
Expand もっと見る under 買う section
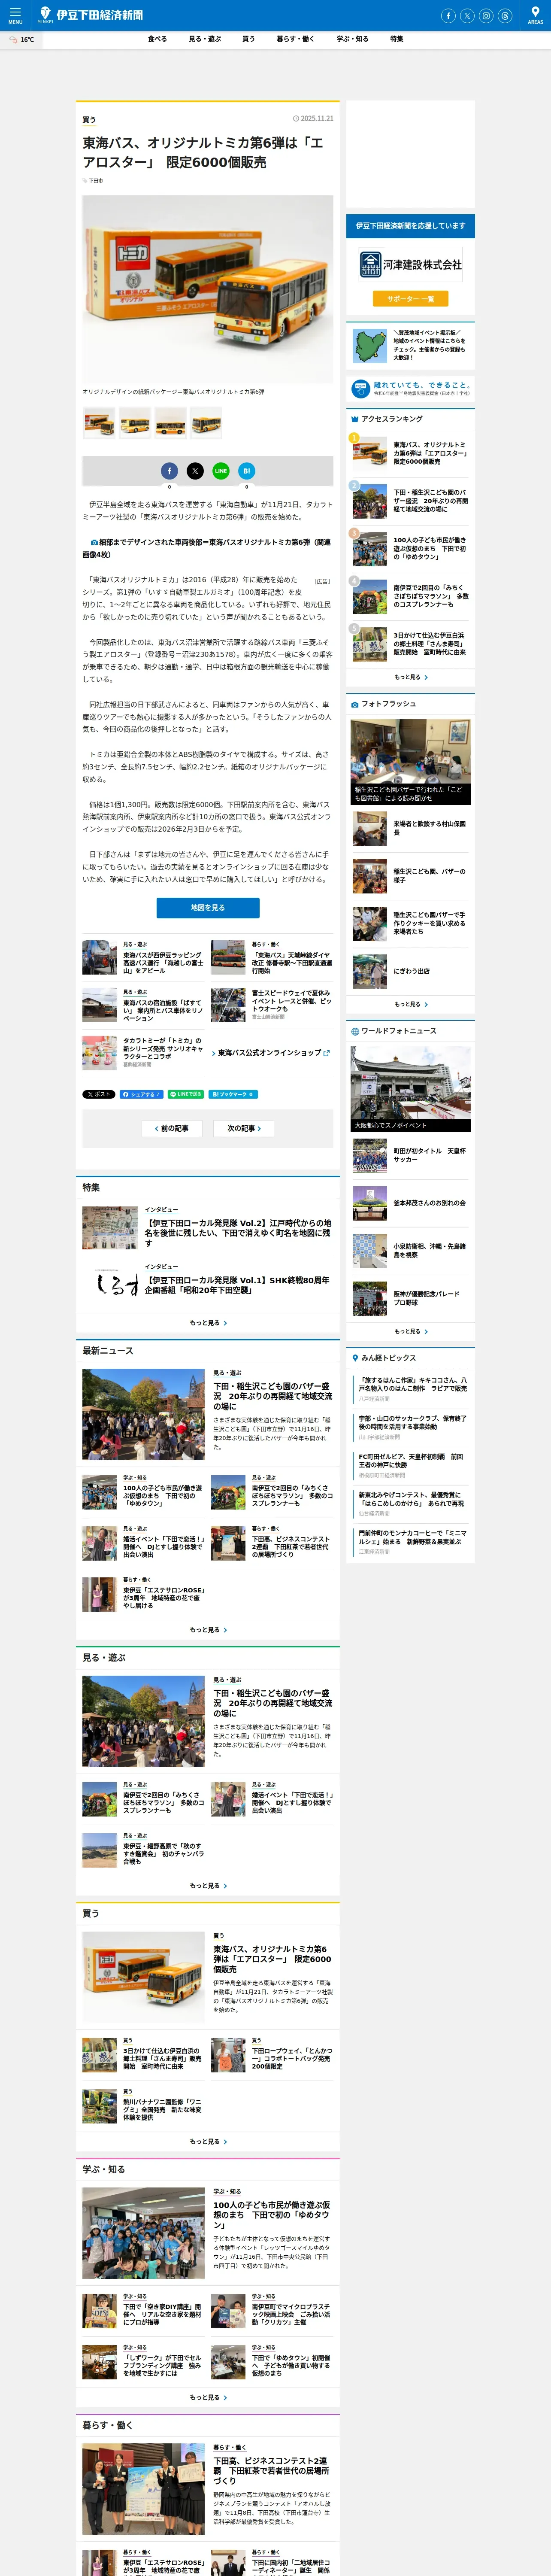point(208,2142)
